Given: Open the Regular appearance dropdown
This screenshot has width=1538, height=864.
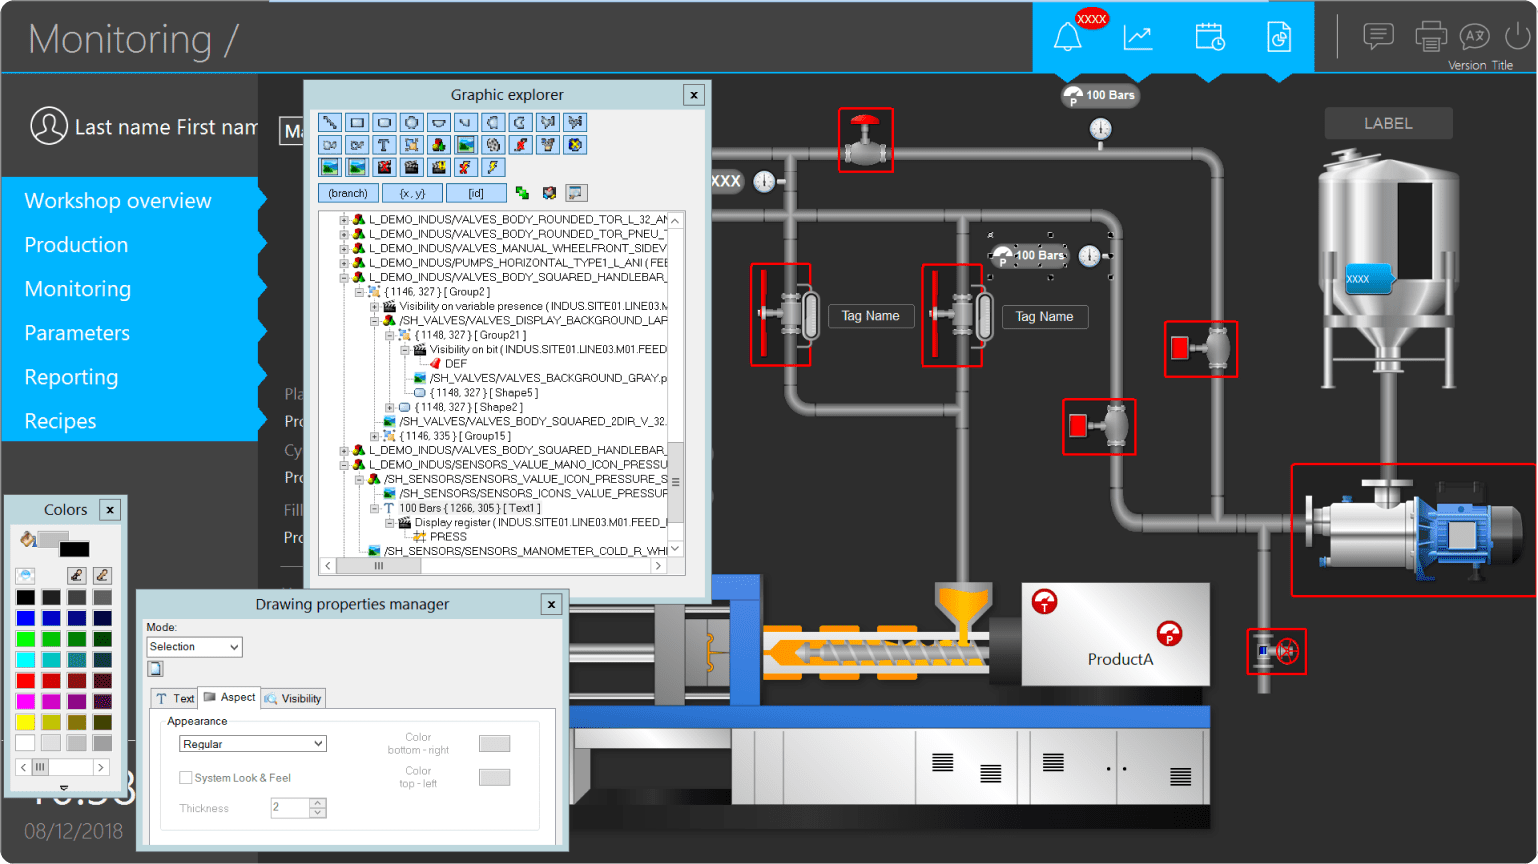Looking at the screenshot, I should [x=252, y=744].
